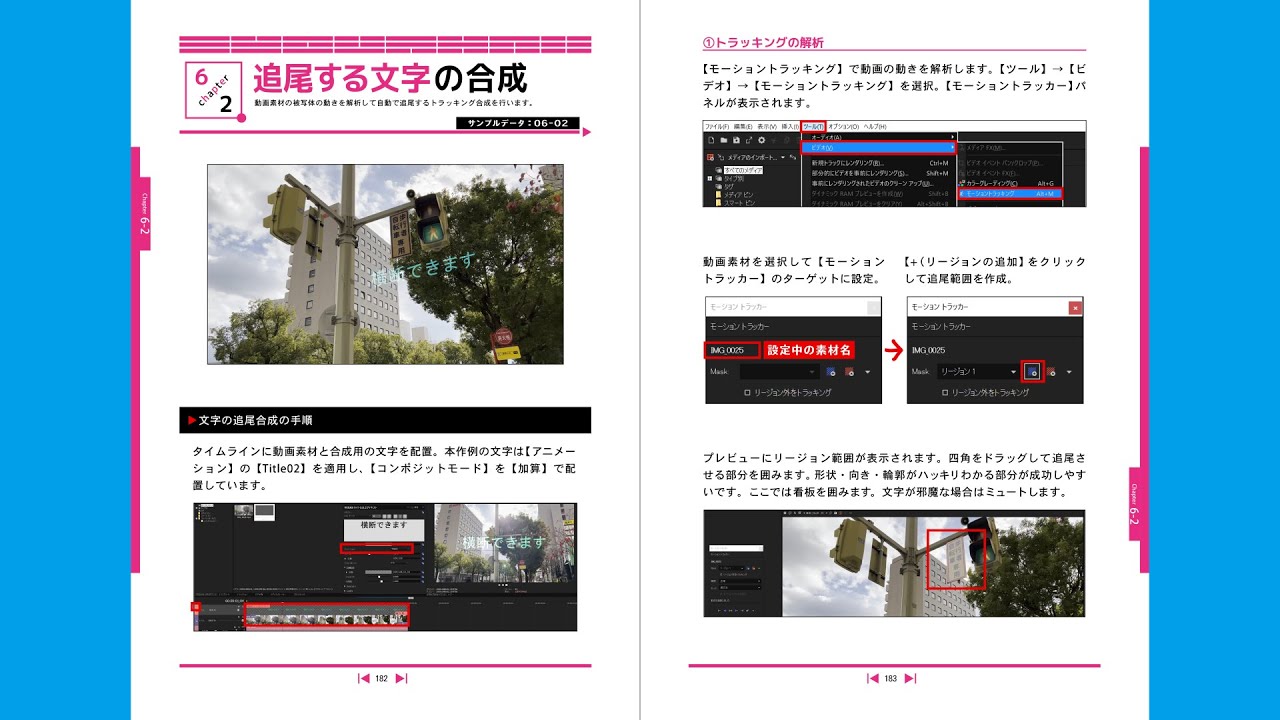The image size is (1280, 720).
Task: Open the オプション(O) menu
Action: tap(843, 126)
